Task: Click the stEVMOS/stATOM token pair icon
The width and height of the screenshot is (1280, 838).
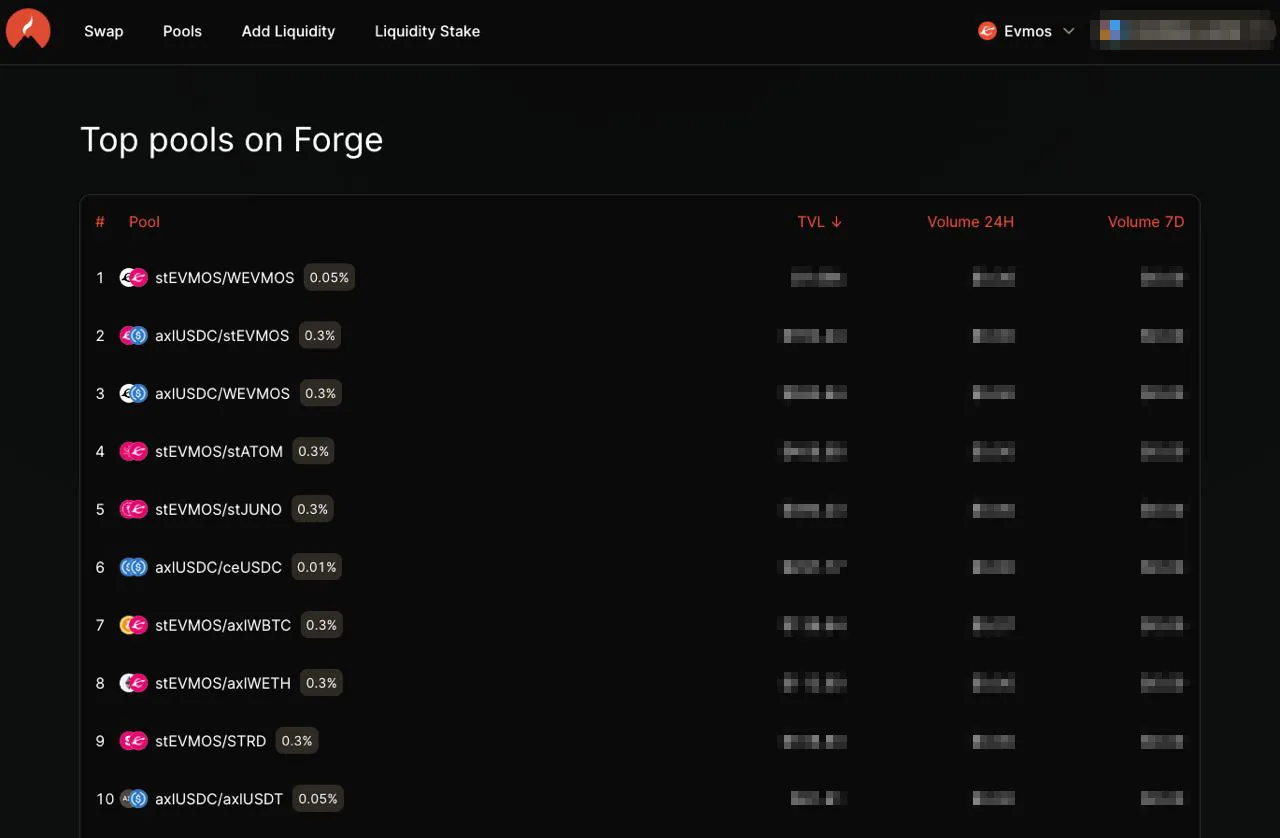Action: (x=133, y=452)
